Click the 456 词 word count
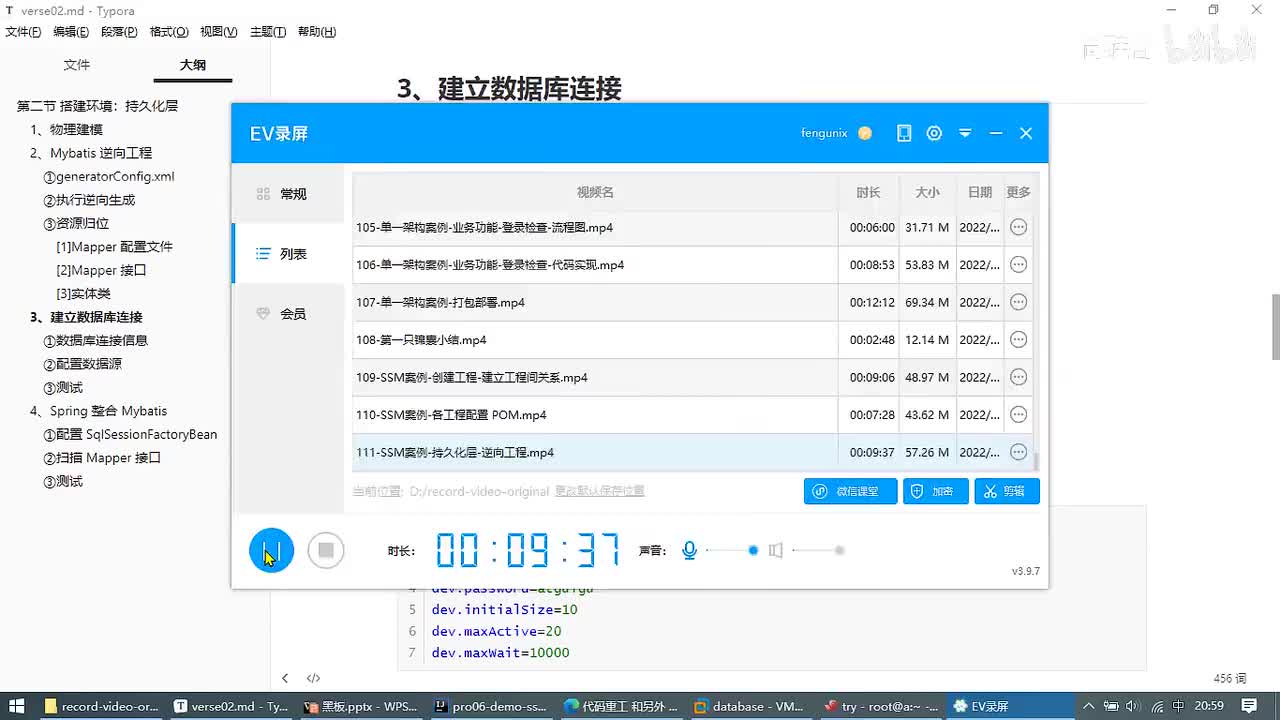This screenshot has width=1280, height=720. point(1229,678)
